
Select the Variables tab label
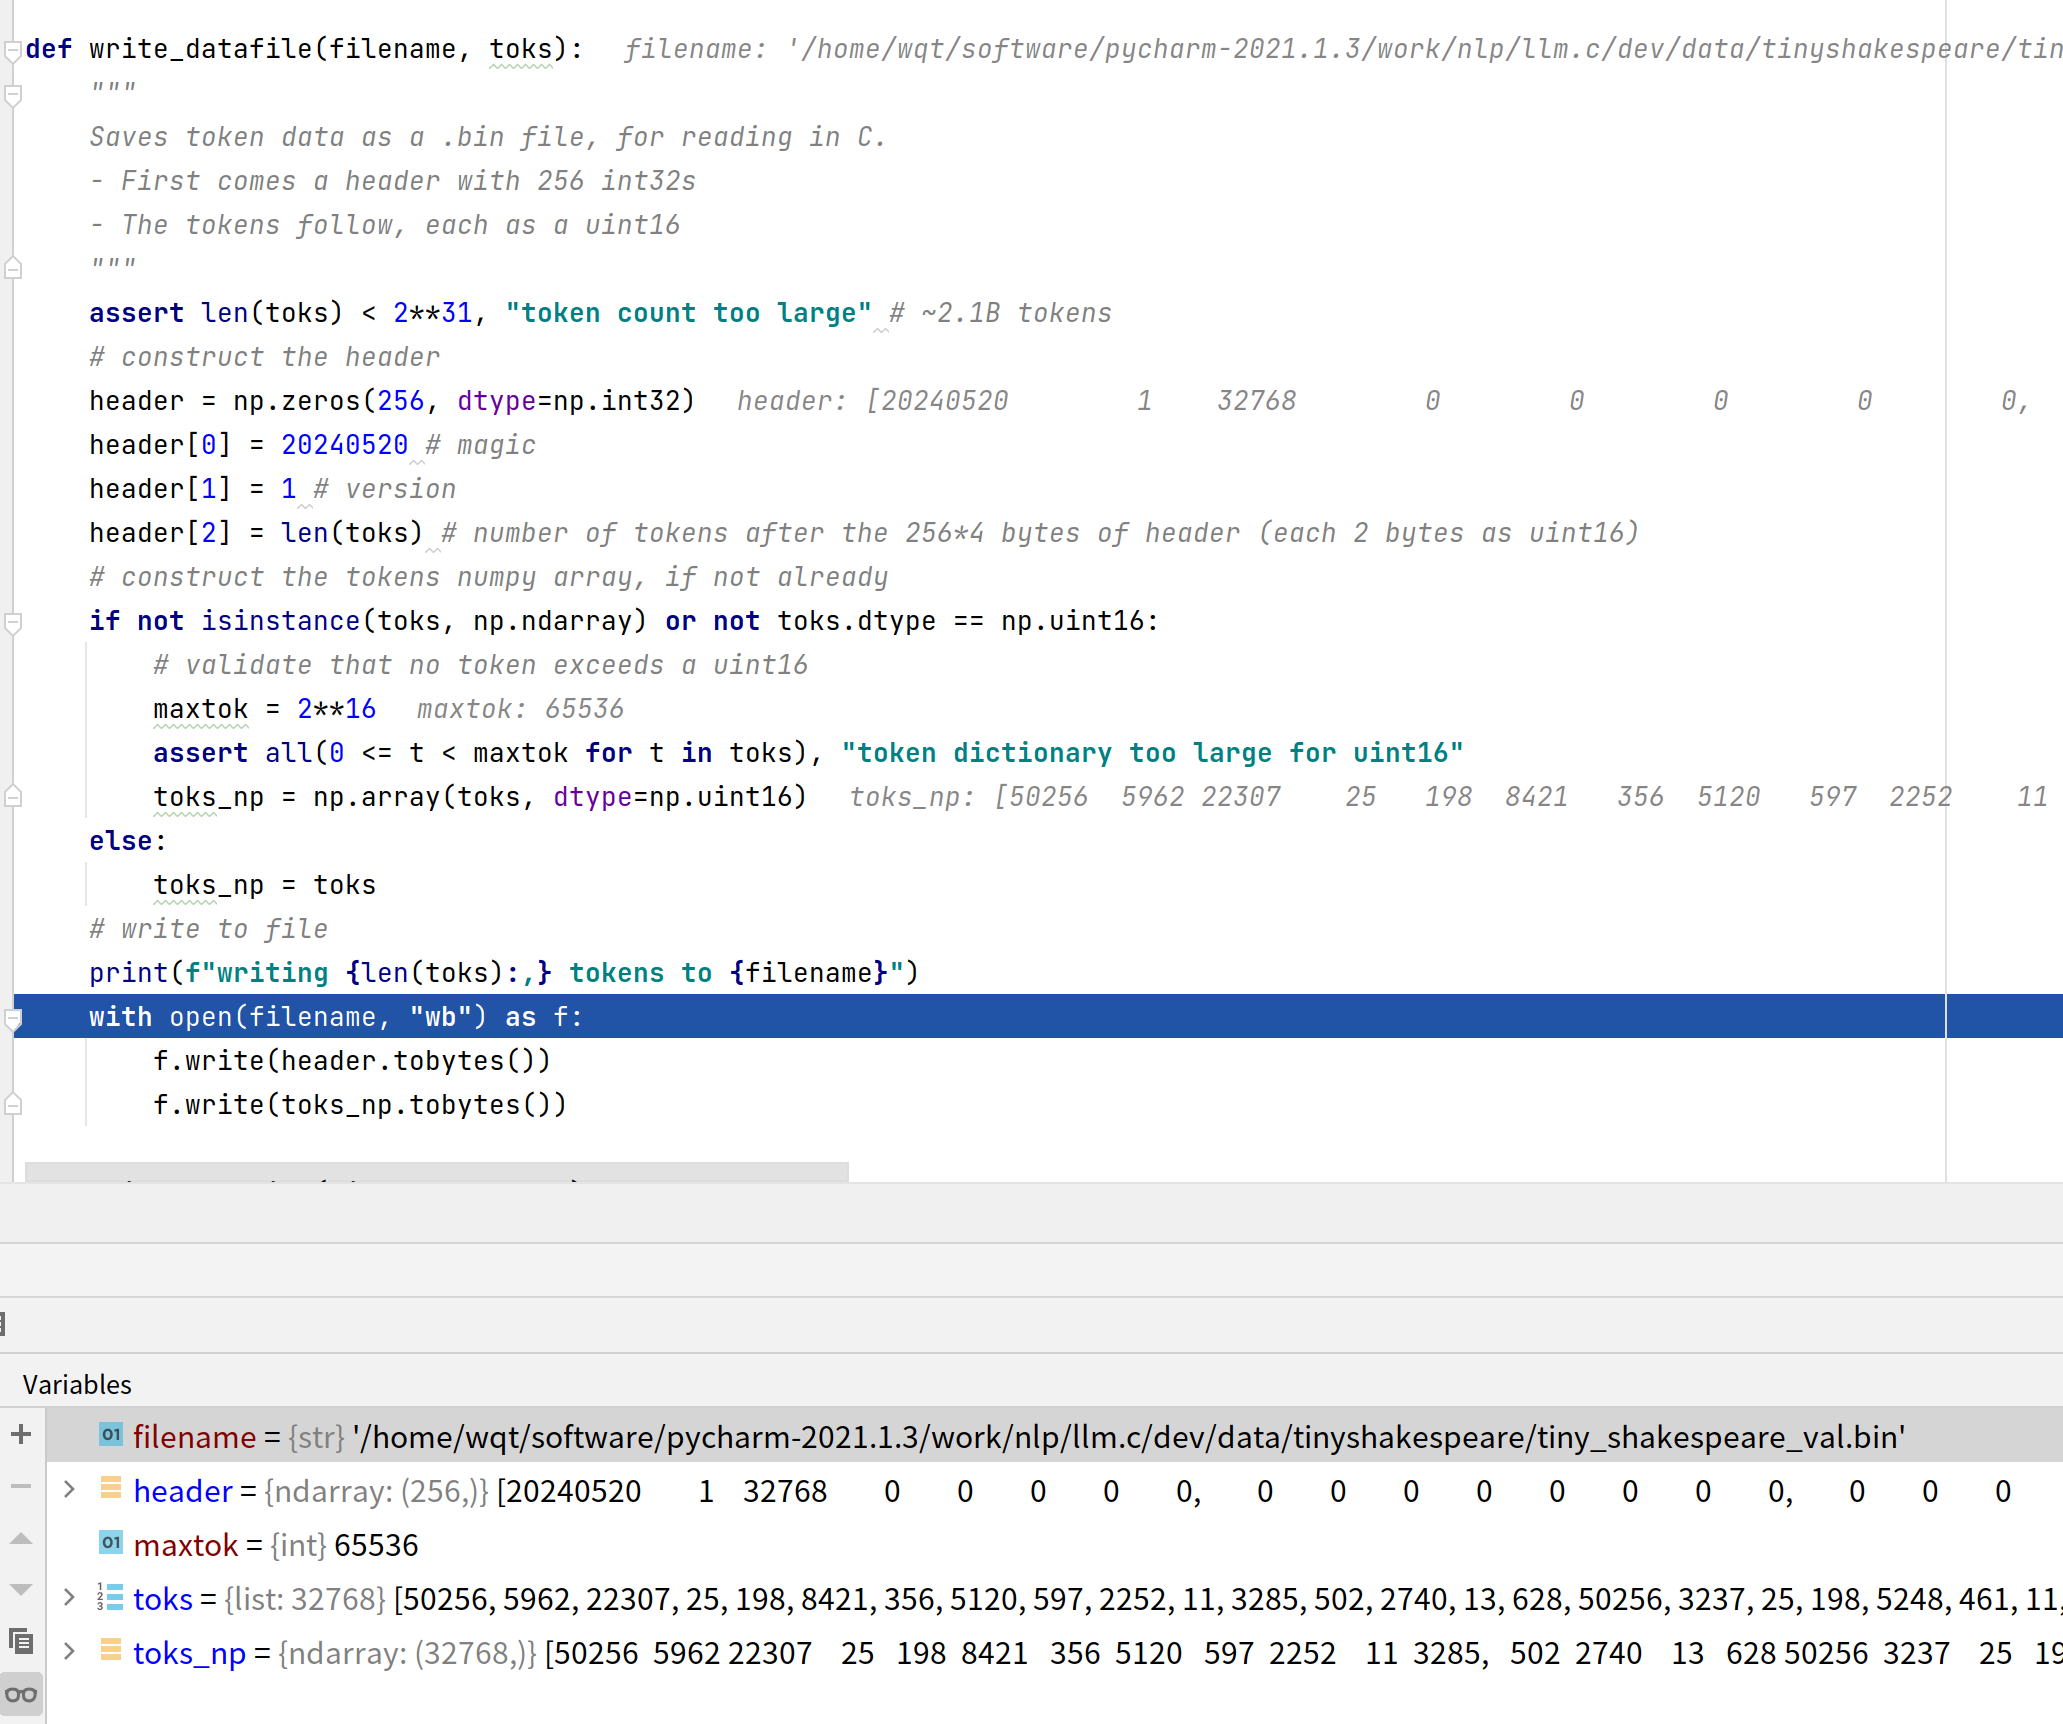click(77, 1384)
